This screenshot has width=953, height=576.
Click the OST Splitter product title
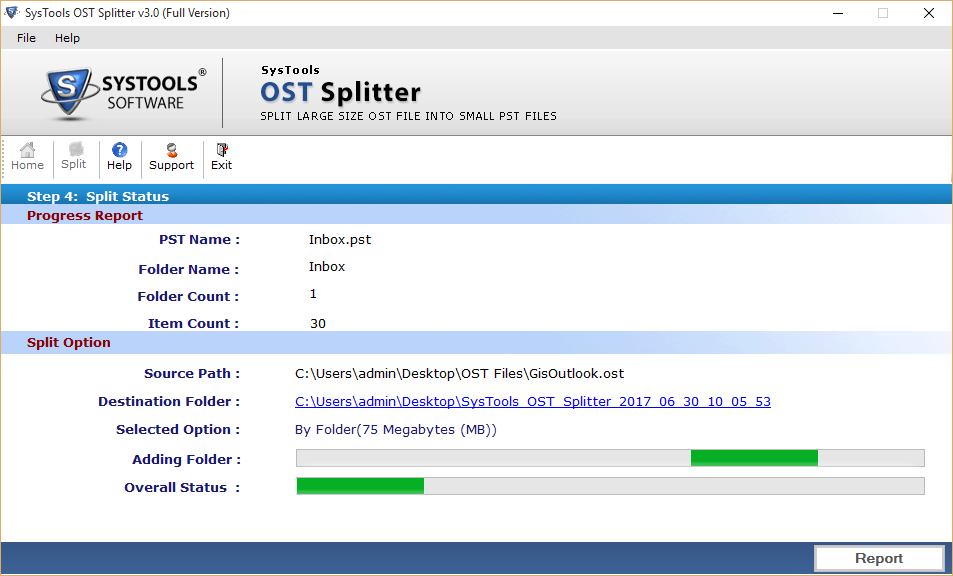[340, 92]
